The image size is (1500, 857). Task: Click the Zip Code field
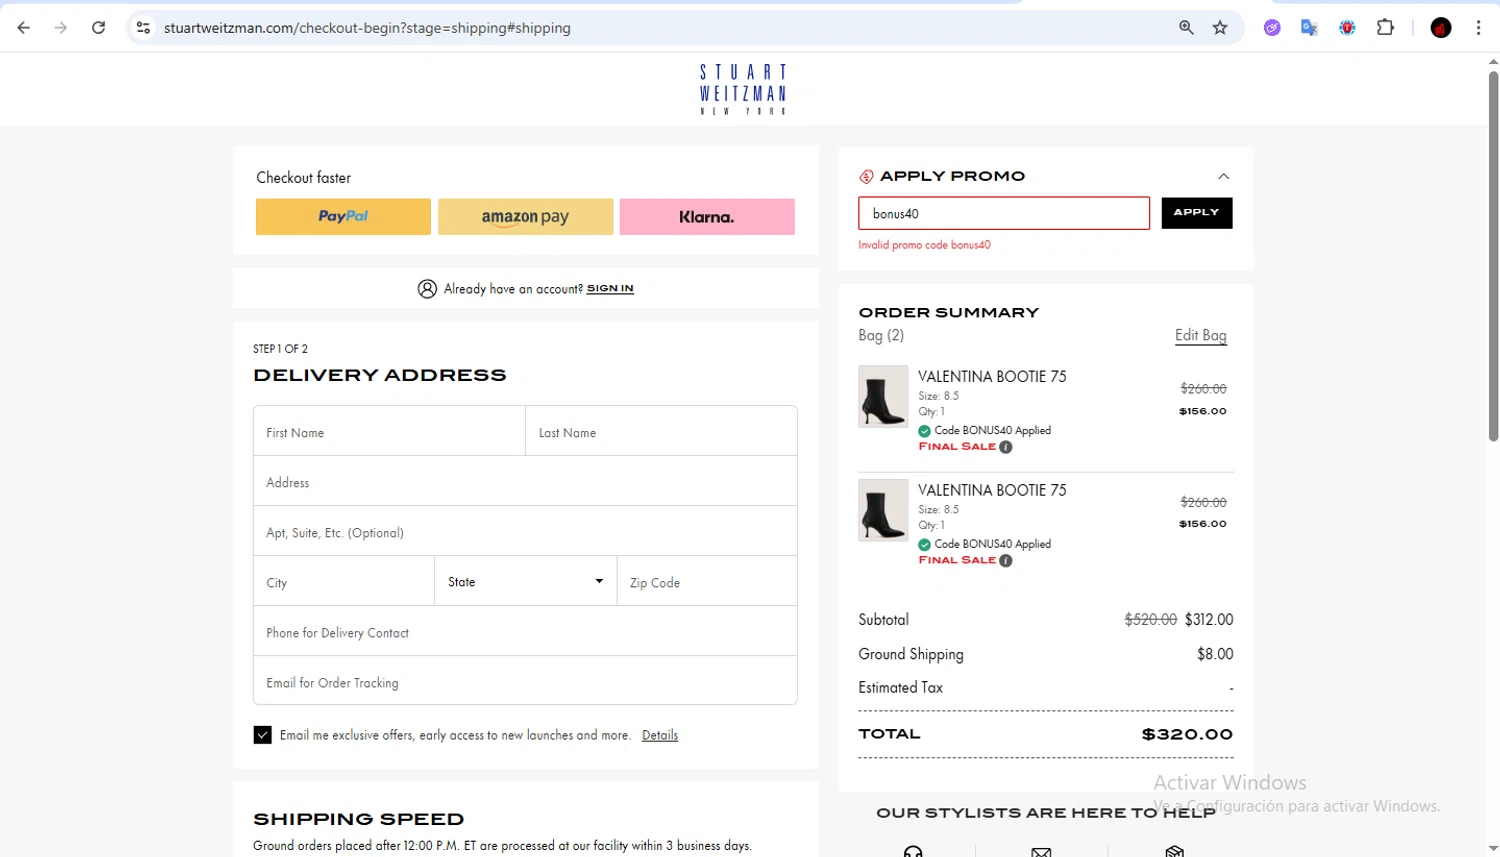pos(707,581)
